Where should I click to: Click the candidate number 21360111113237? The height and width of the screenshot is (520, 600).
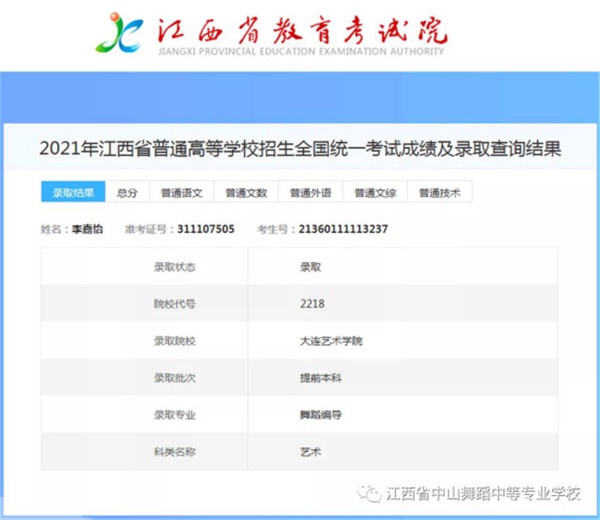[343, 229]
